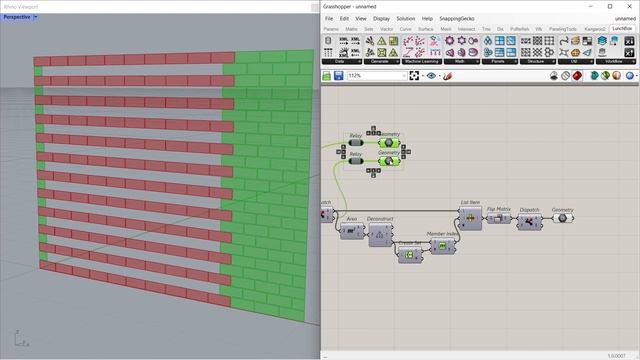The image size is (640, 360).
Task: Click the yellow grid square icon in Generate group
Action: pyautogui.click(x=393, y=40)
